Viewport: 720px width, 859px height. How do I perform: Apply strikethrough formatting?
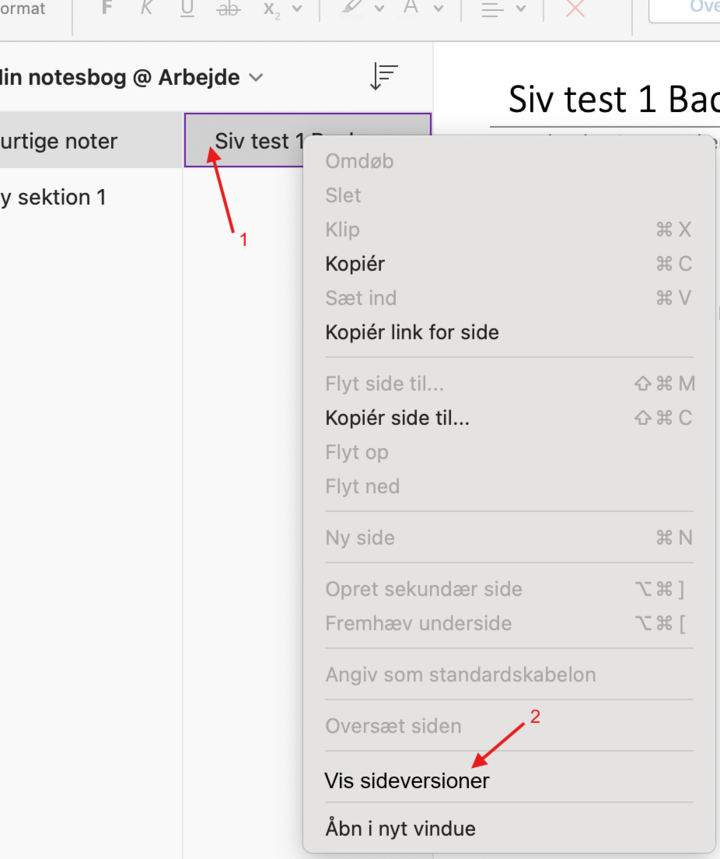[x=229, y=9]
